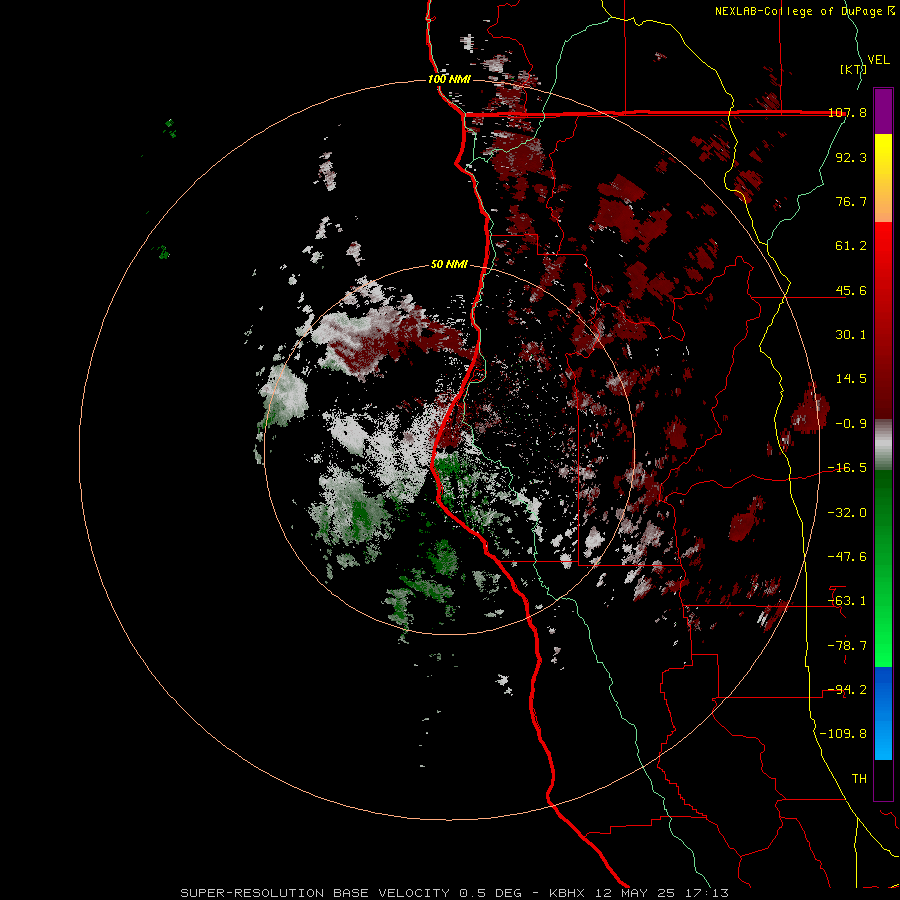Pick the yellow-orange segment of velocity scale
This screenshot has height=900, width=900.
tap(883, 178)
